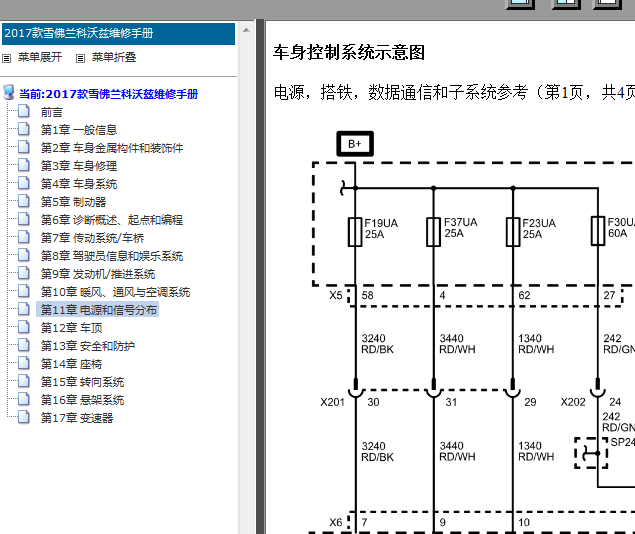
Task: Click the 菜单折叠 collapse-menu icon
Action: coord(81,58)
